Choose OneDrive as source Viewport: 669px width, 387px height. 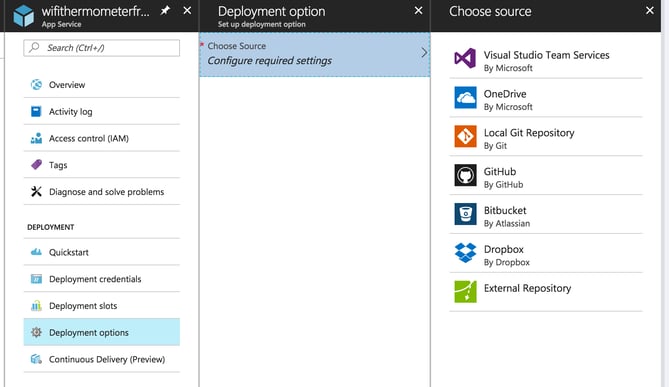(x=546, y=98)
